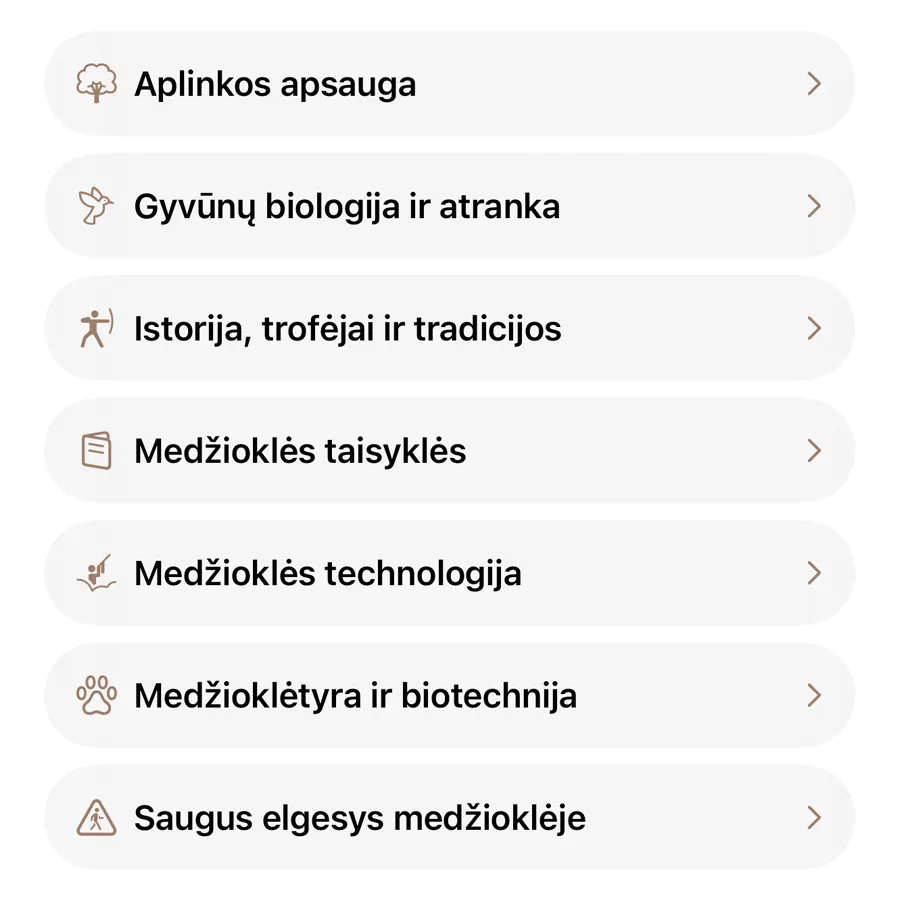Image resolution: width=900 pixels, height=900 pixels.
Task: Click chevron on Saugus elgesys medžioklėje row
Action: [814, 818]
